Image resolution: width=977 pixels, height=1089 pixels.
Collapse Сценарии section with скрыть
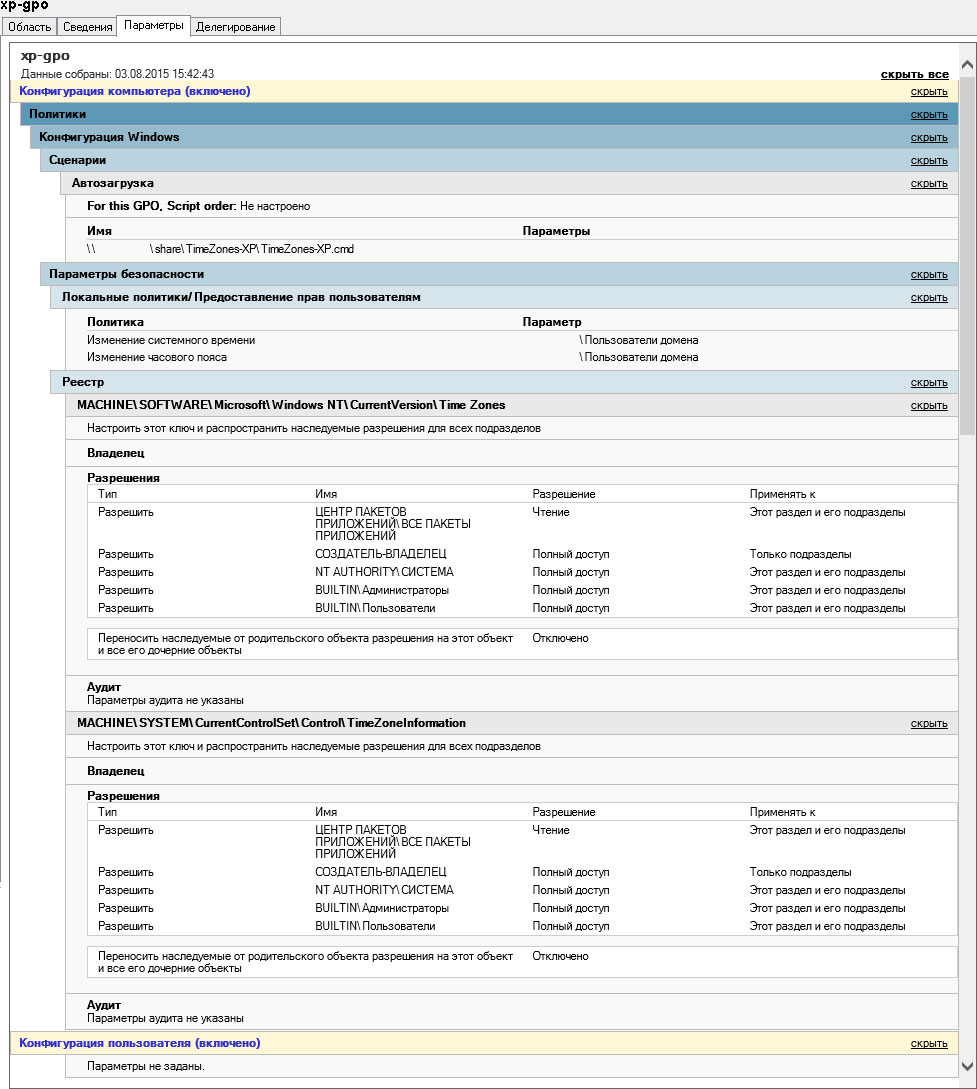point(929,160)
